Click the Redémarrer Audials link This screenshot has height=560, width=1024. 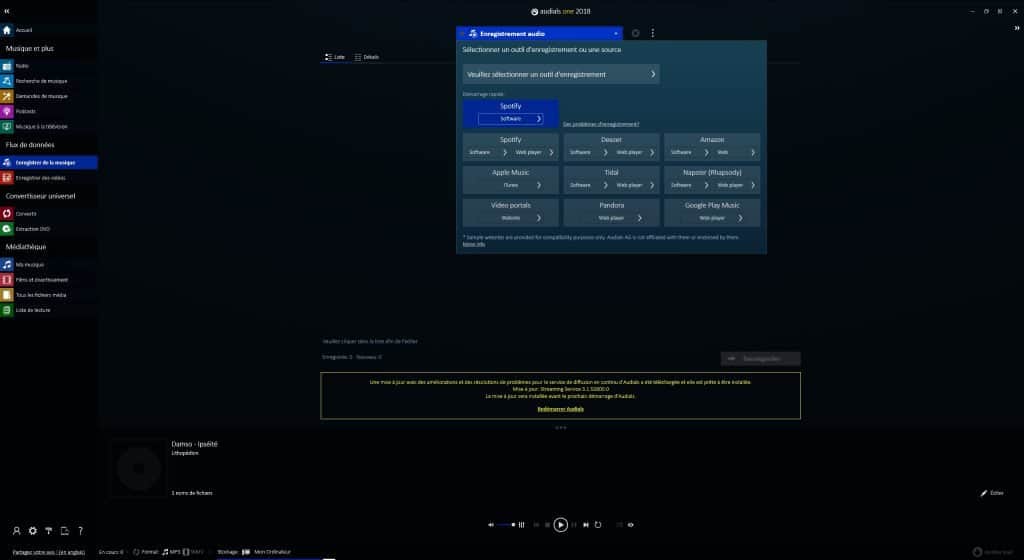[x=560, y=409]
